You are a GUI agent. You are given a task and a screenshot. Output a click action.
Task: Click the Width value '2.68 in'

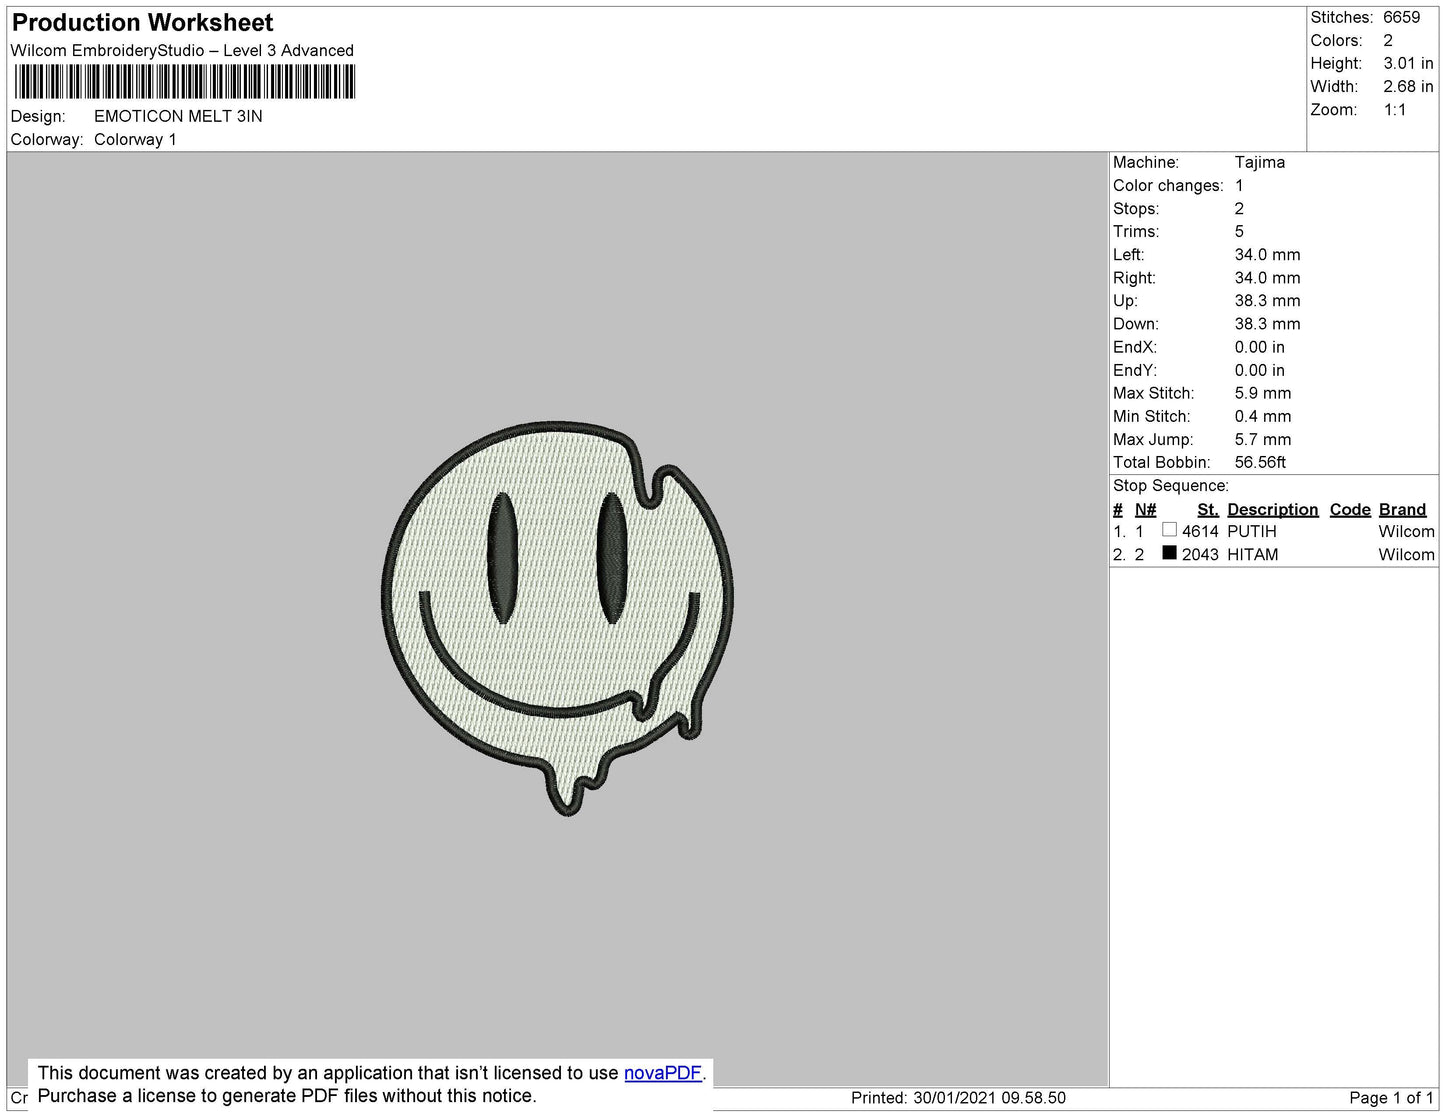pyautogui.click(x=1408, y=87)
